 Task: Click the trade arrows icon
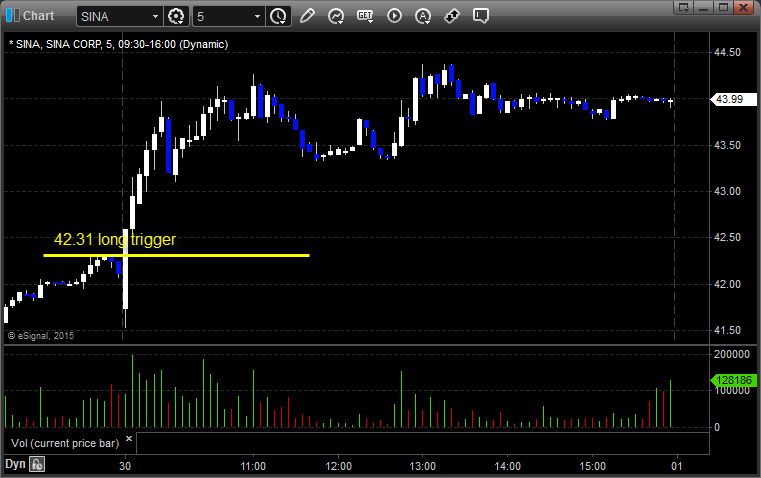(x=452, y=16)
